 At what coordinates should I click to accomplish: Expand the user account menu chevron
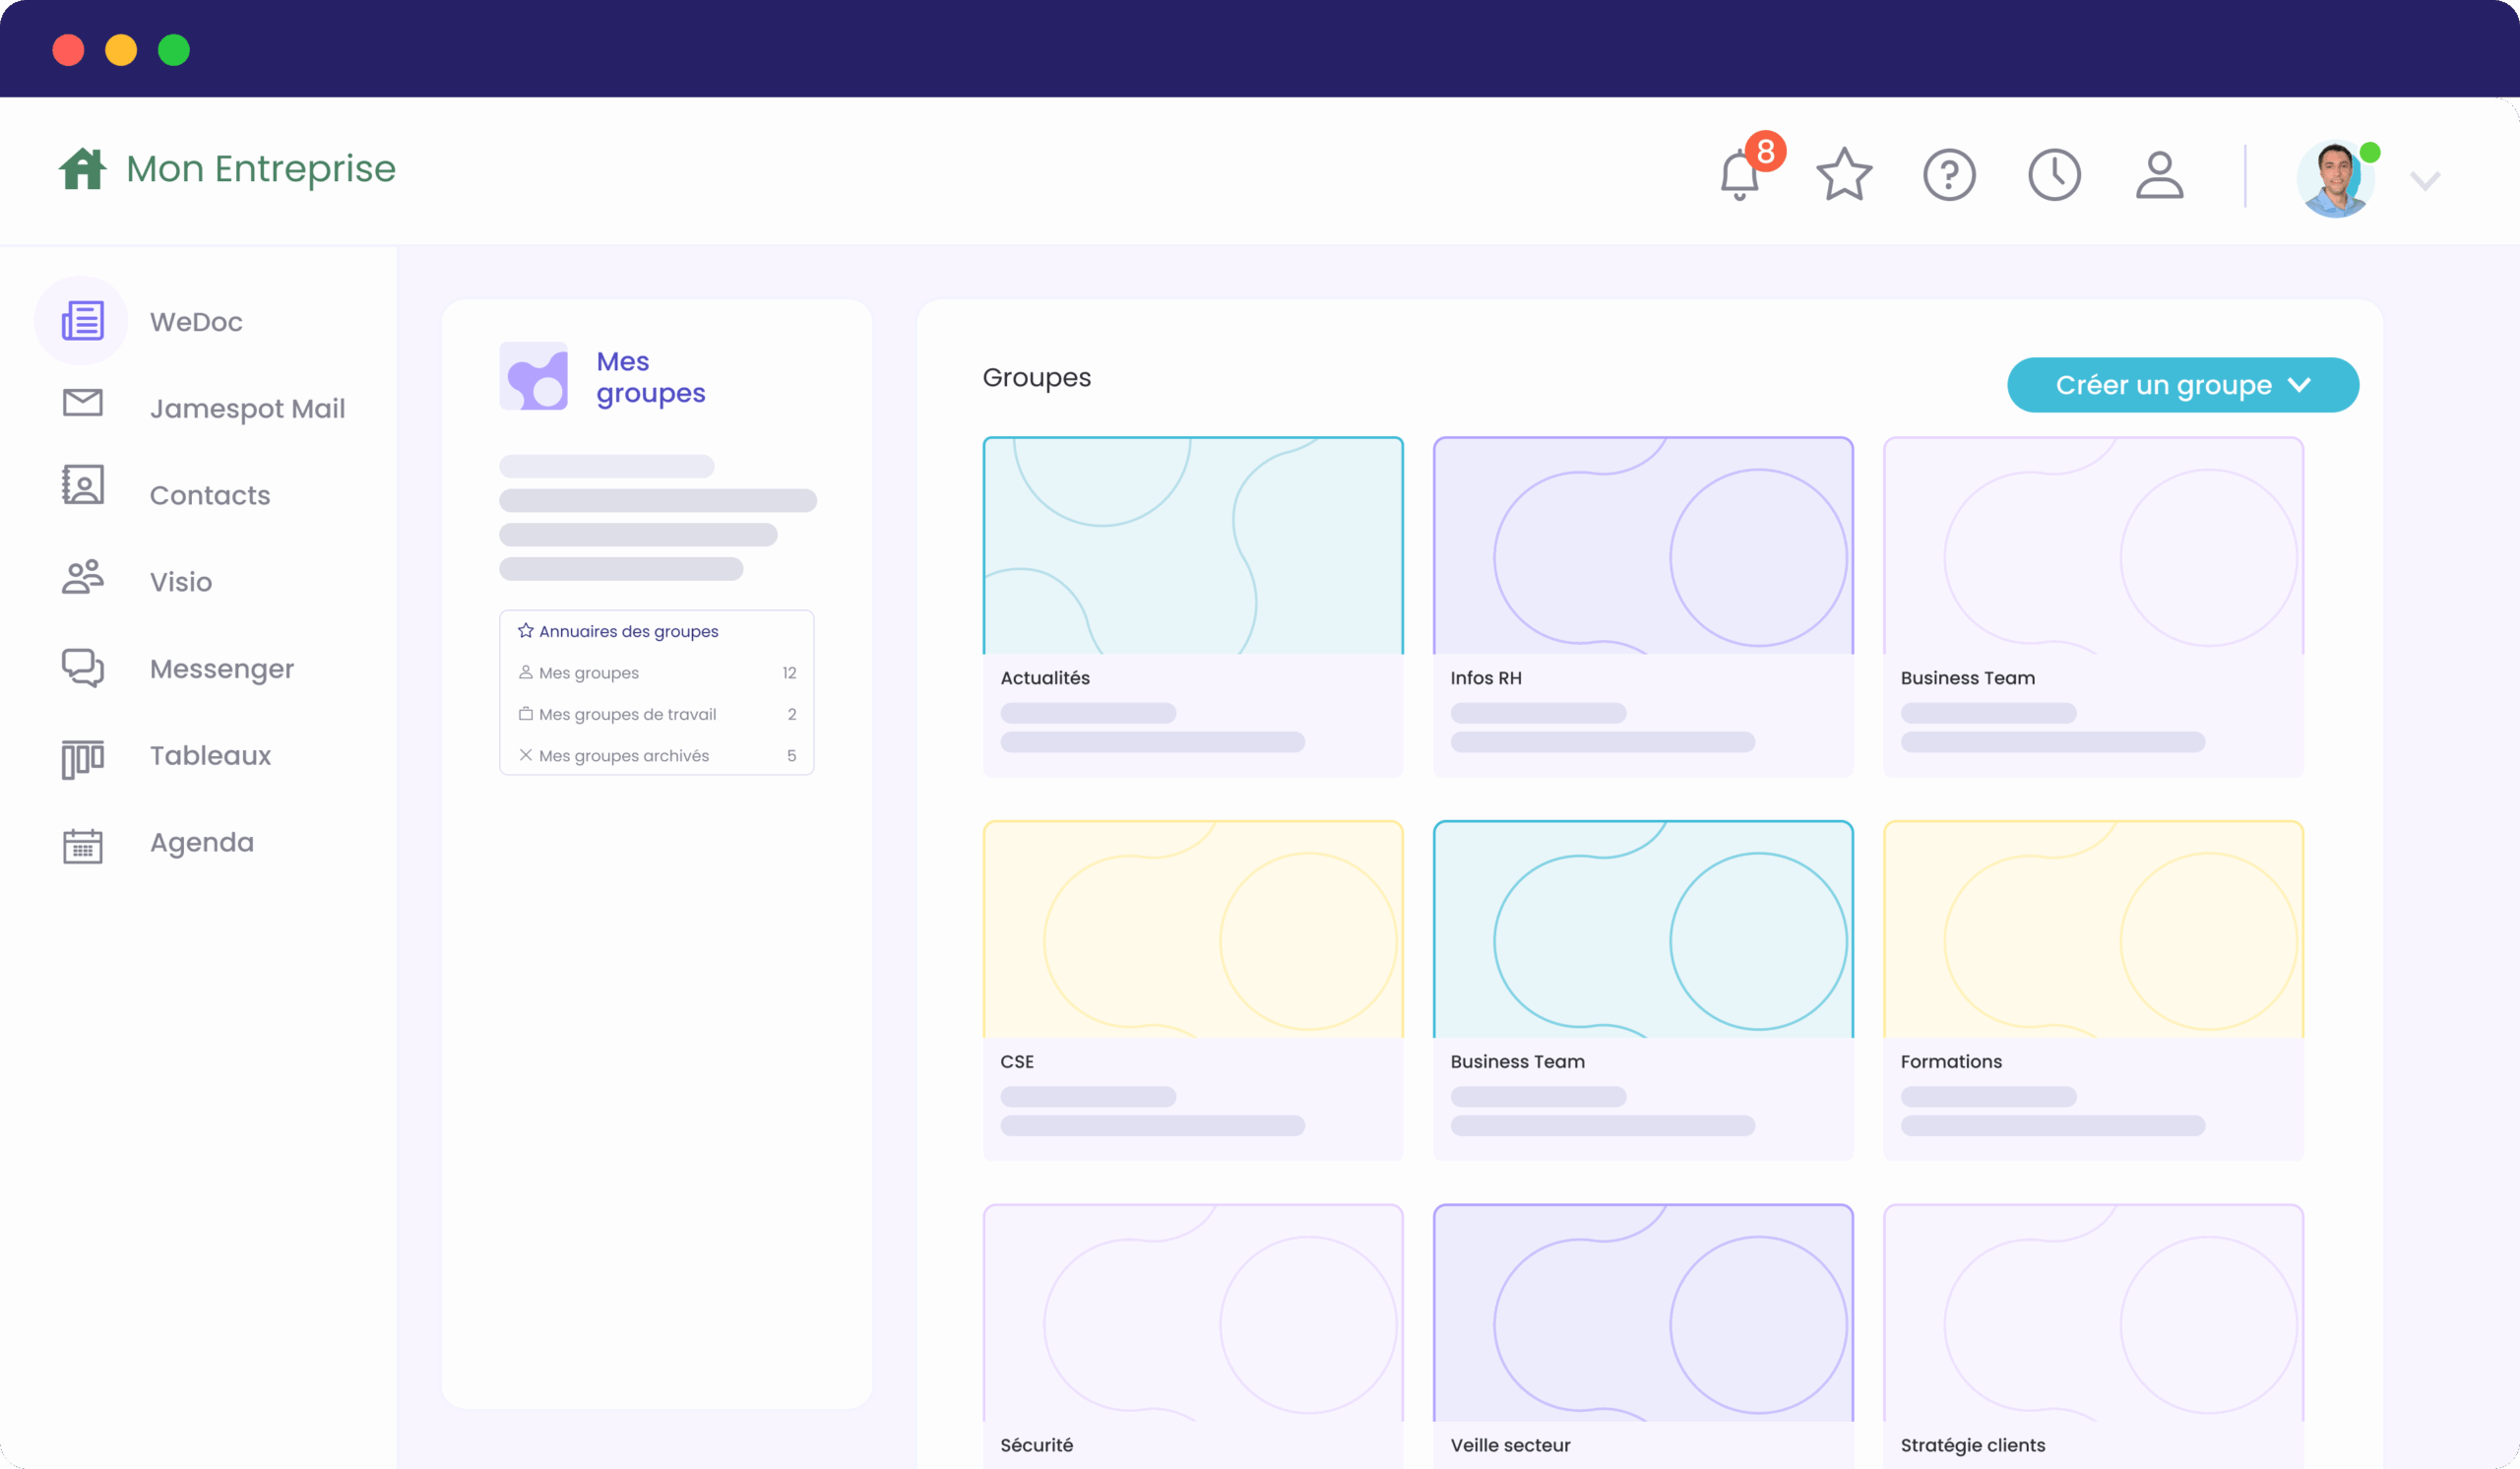2425,181
